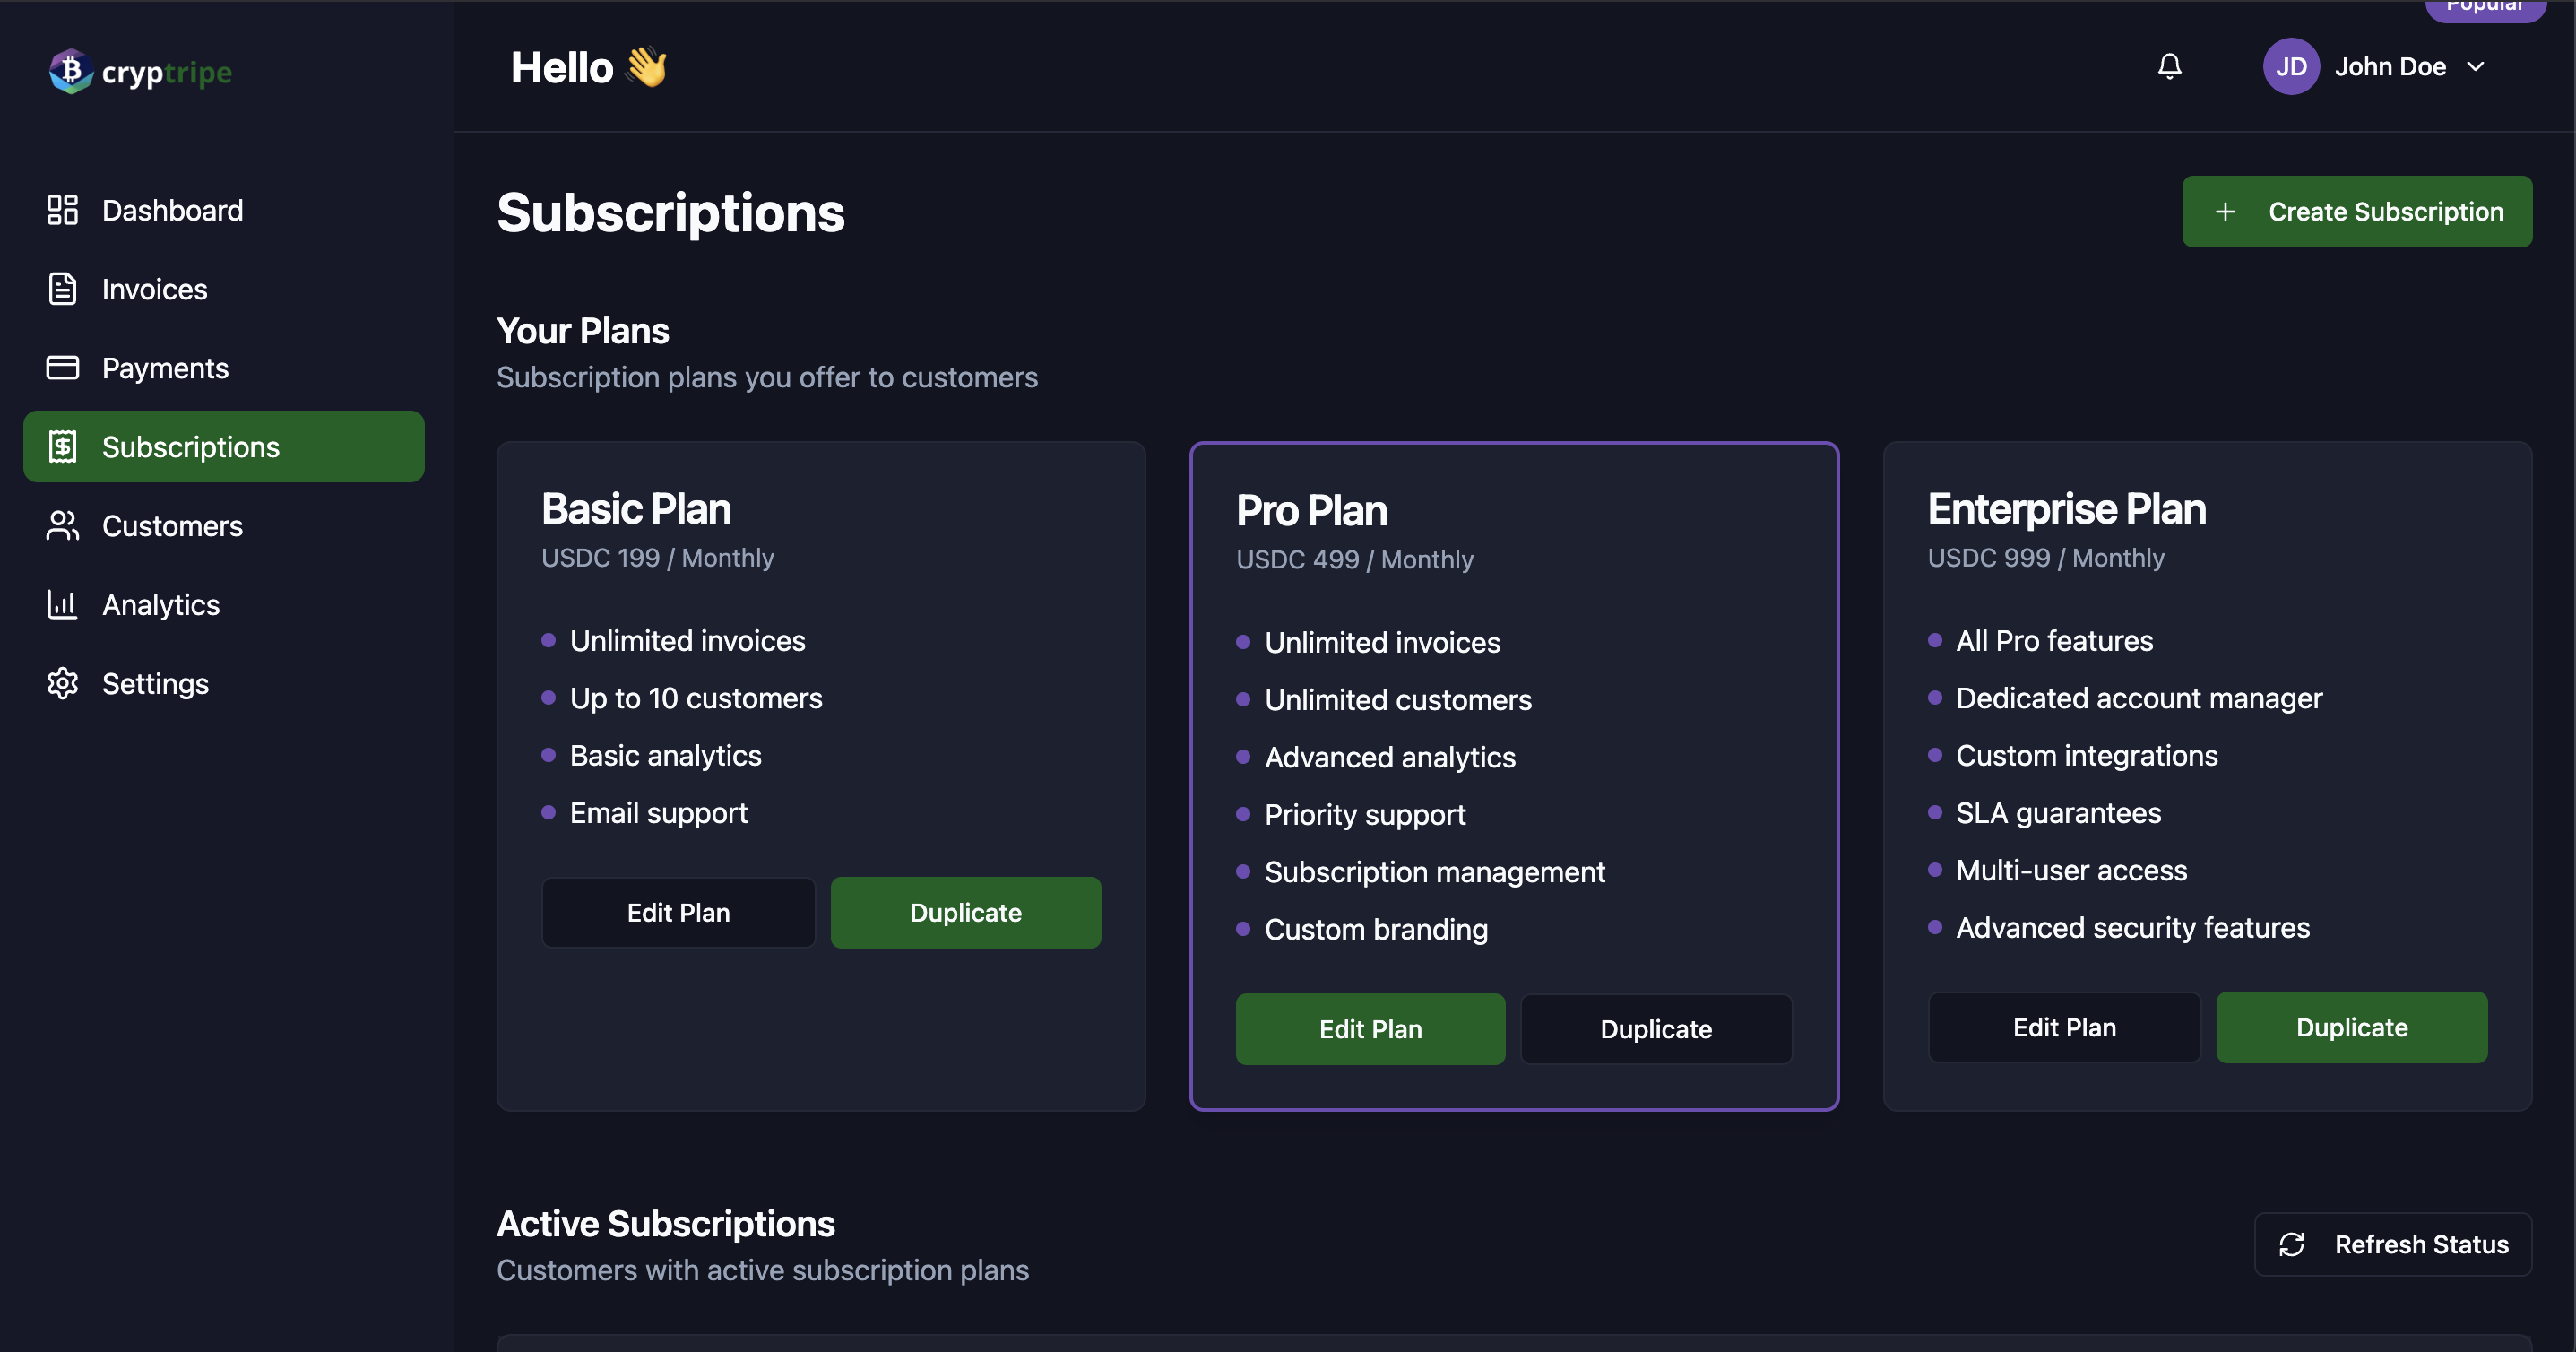Edit the Basic Plan

click(678, 912)
